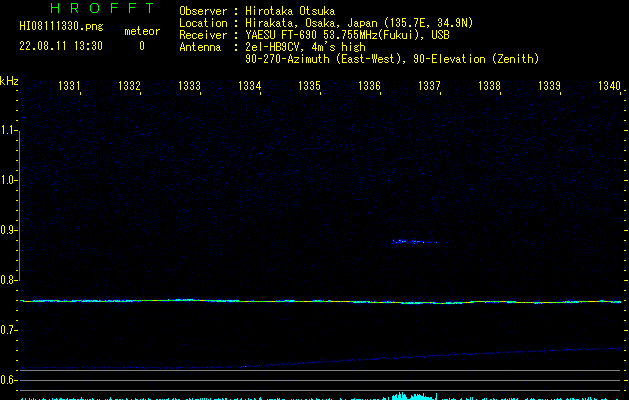Screen dimensions: 629x400
Task: Click the 1333 time axis label
Action: [x=189, y=85]
